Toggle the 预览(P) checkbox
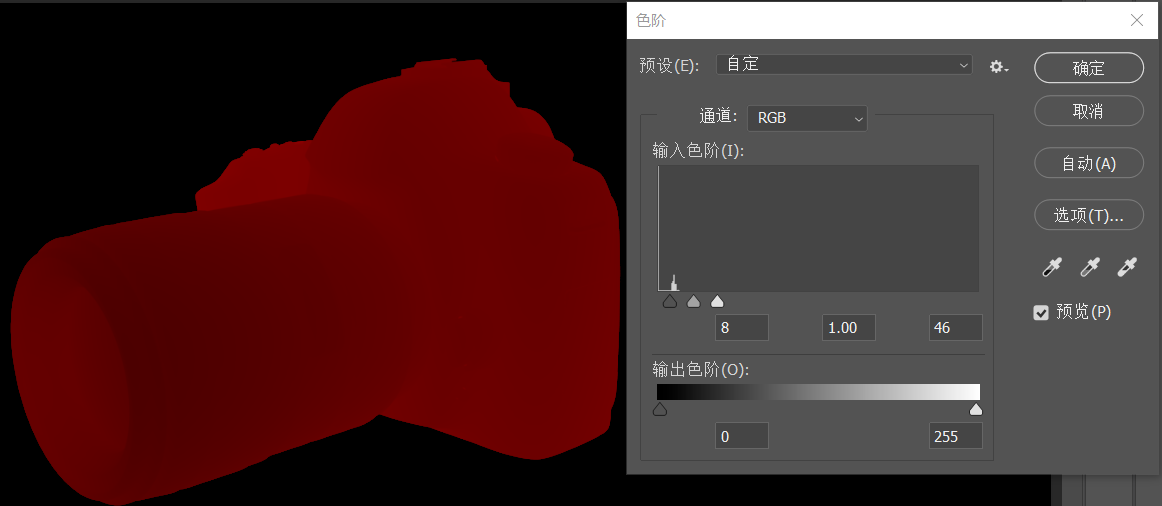The height and width of the screenshot is (506, 1162). [1041, 313]
